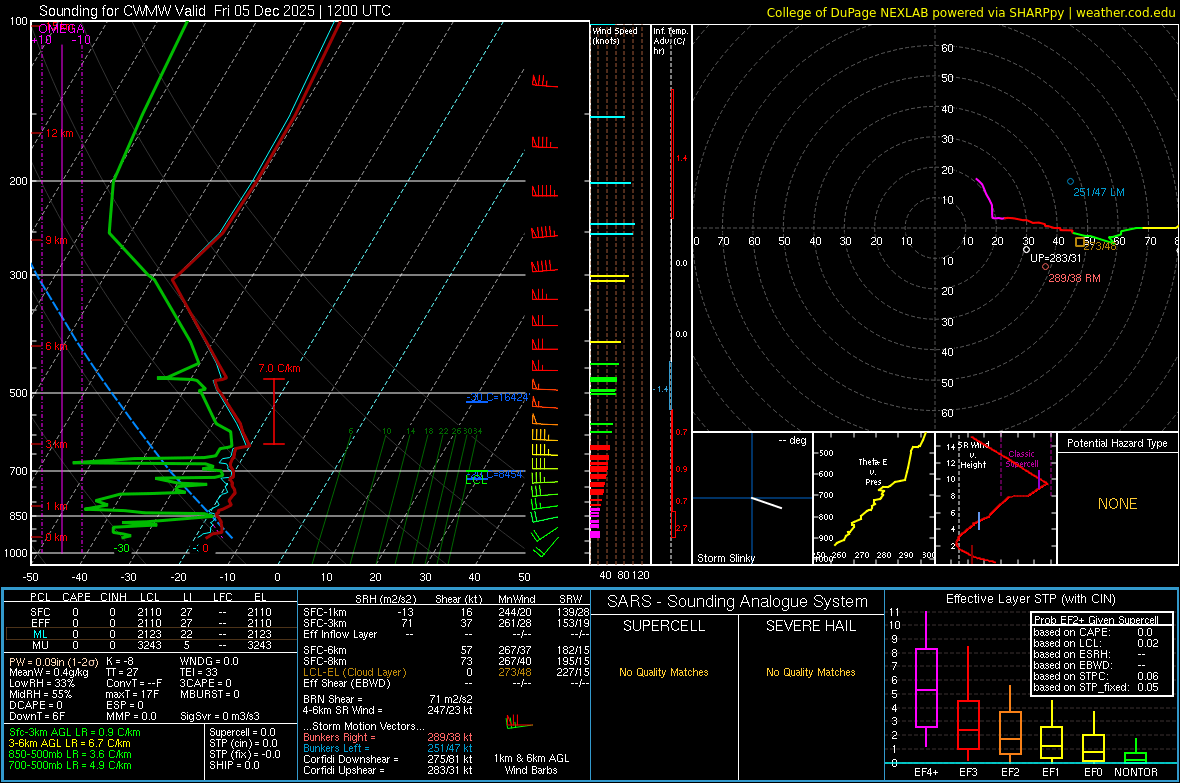The width and height of the screenshot is (1180, 783).
Task: Click the DownT = 6F value
Action: tap(38, 716)
